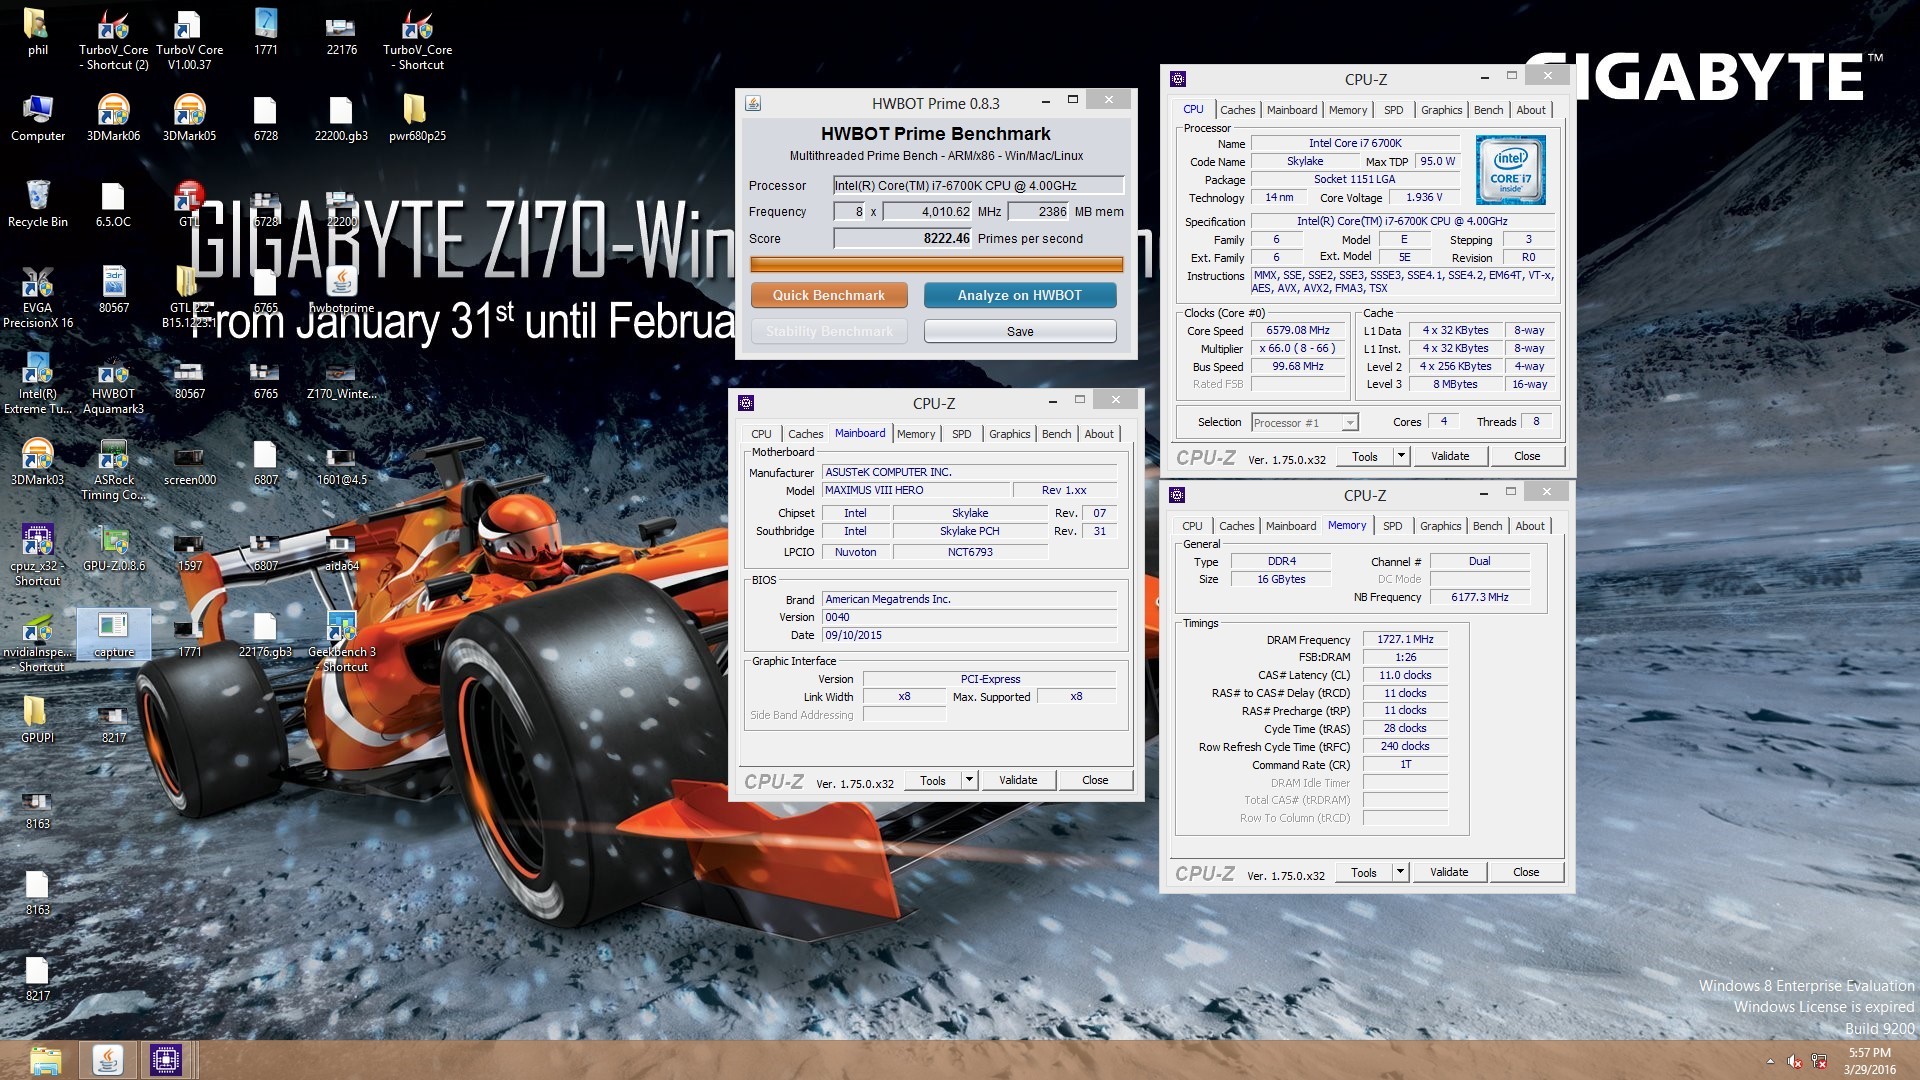Click the Multiplier value x 66.0

[x=1298, y=348]
